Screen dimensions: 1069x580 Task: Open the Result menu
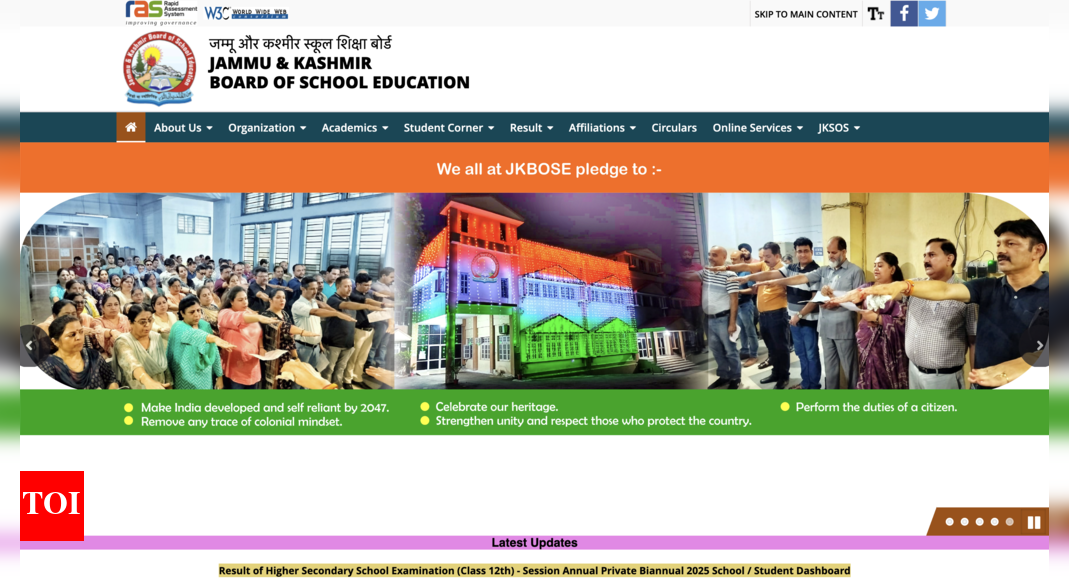tap(531, 127)
